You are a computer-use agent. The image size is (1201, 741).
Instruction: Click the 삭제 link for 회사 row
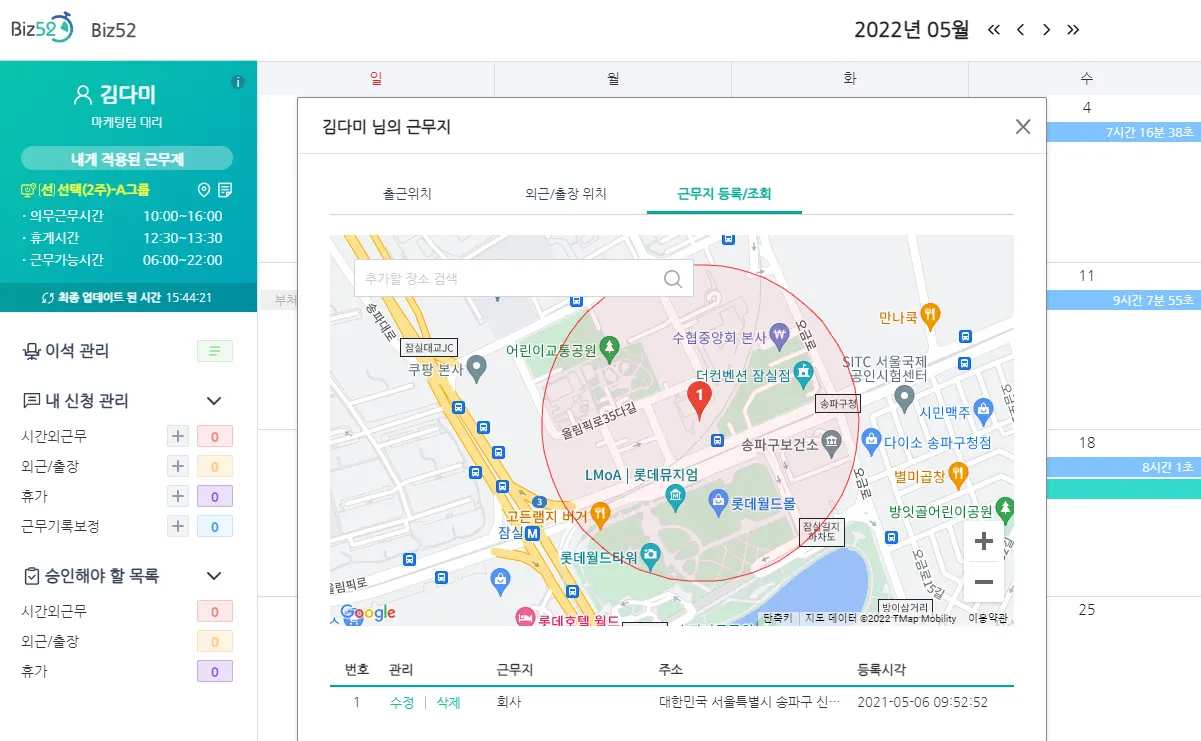pos(448,703)
